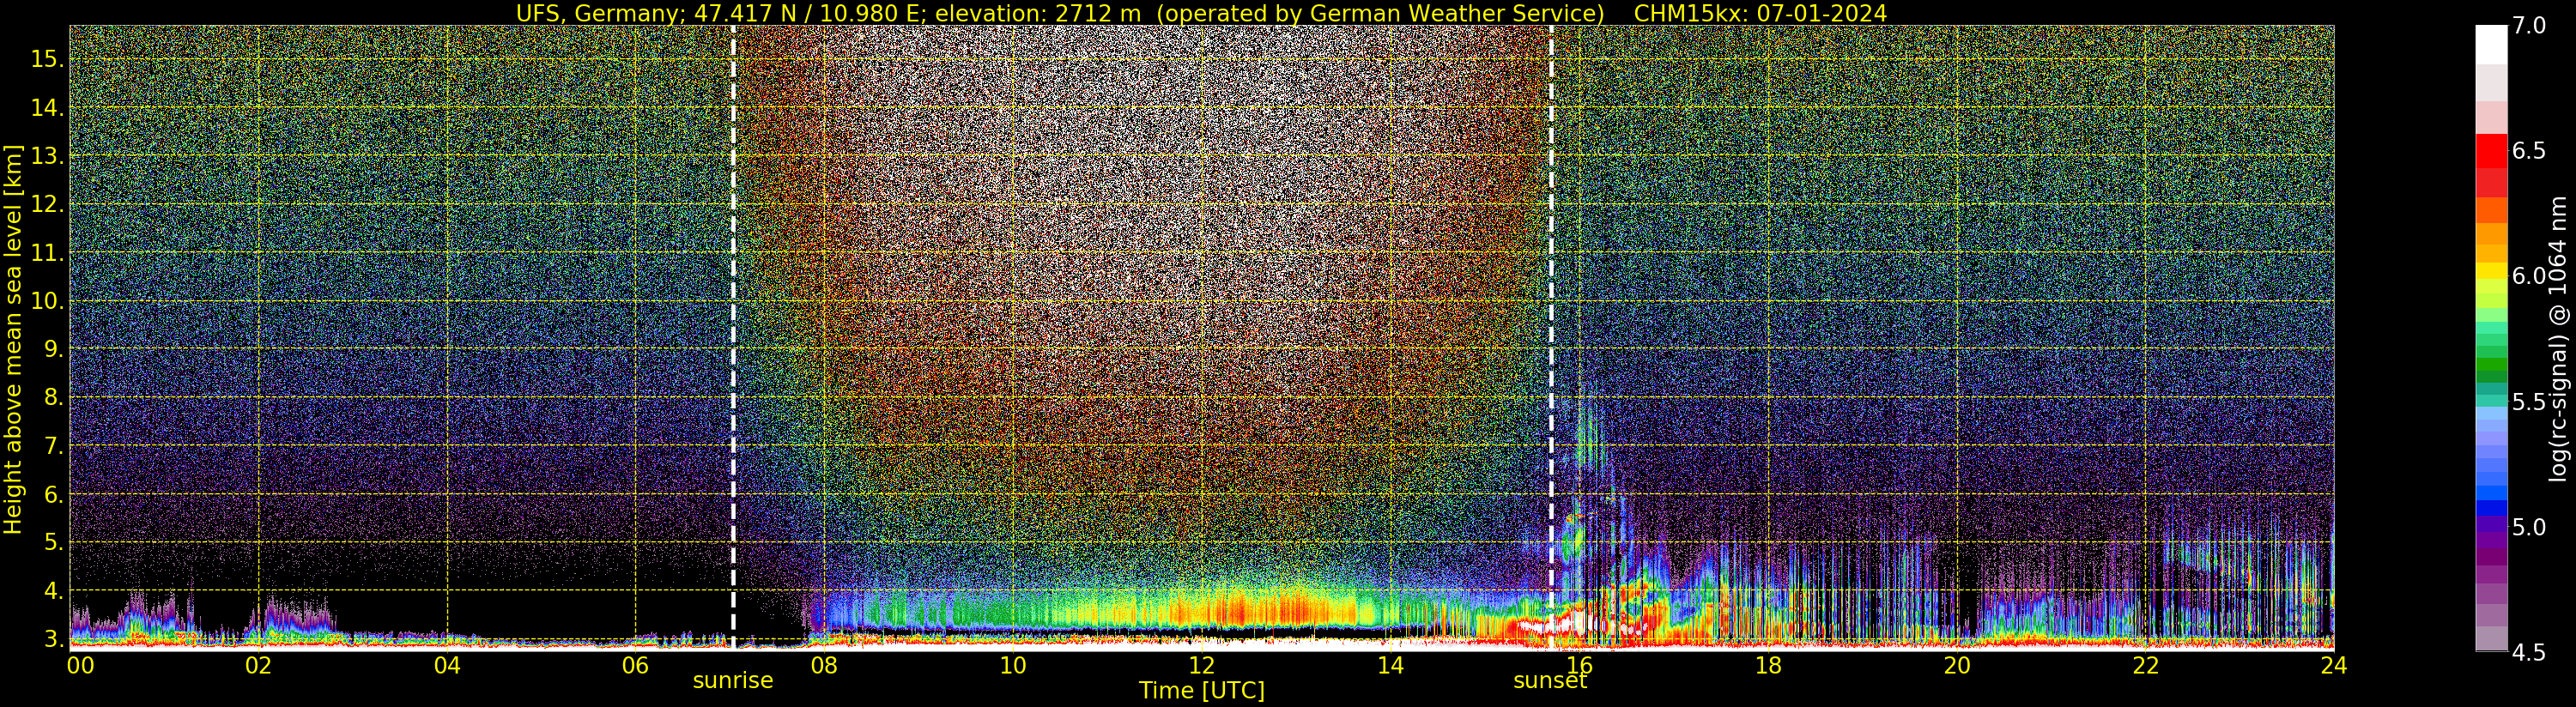Click the time tick label '06'
2576x707 pixels.
(x=635, y=665)
